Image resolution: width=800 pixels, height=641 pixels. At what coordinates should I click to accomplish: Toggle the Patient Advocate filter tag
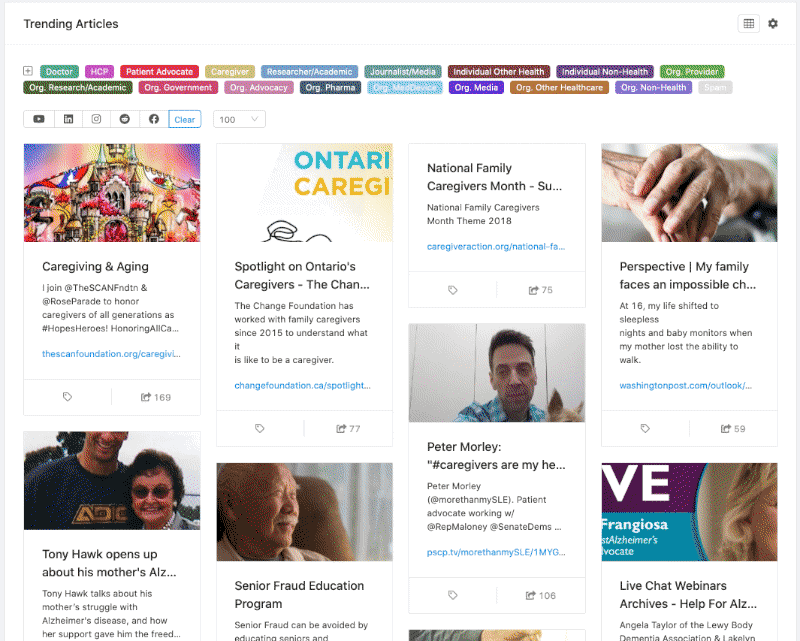[159, 71]
